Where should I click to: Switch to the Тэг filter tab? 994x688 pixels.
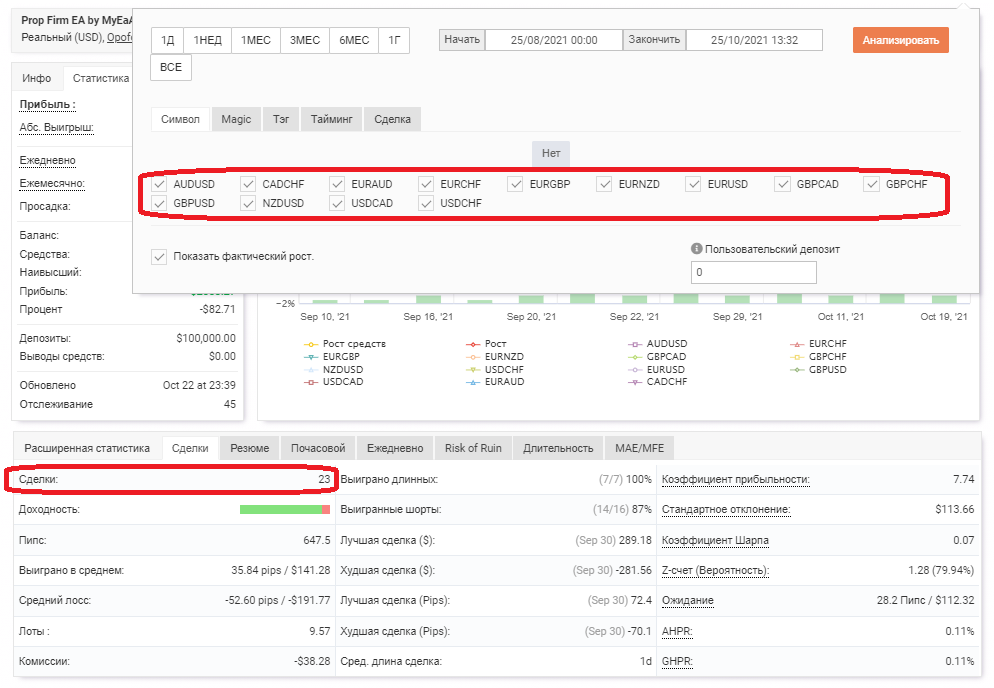281,119
